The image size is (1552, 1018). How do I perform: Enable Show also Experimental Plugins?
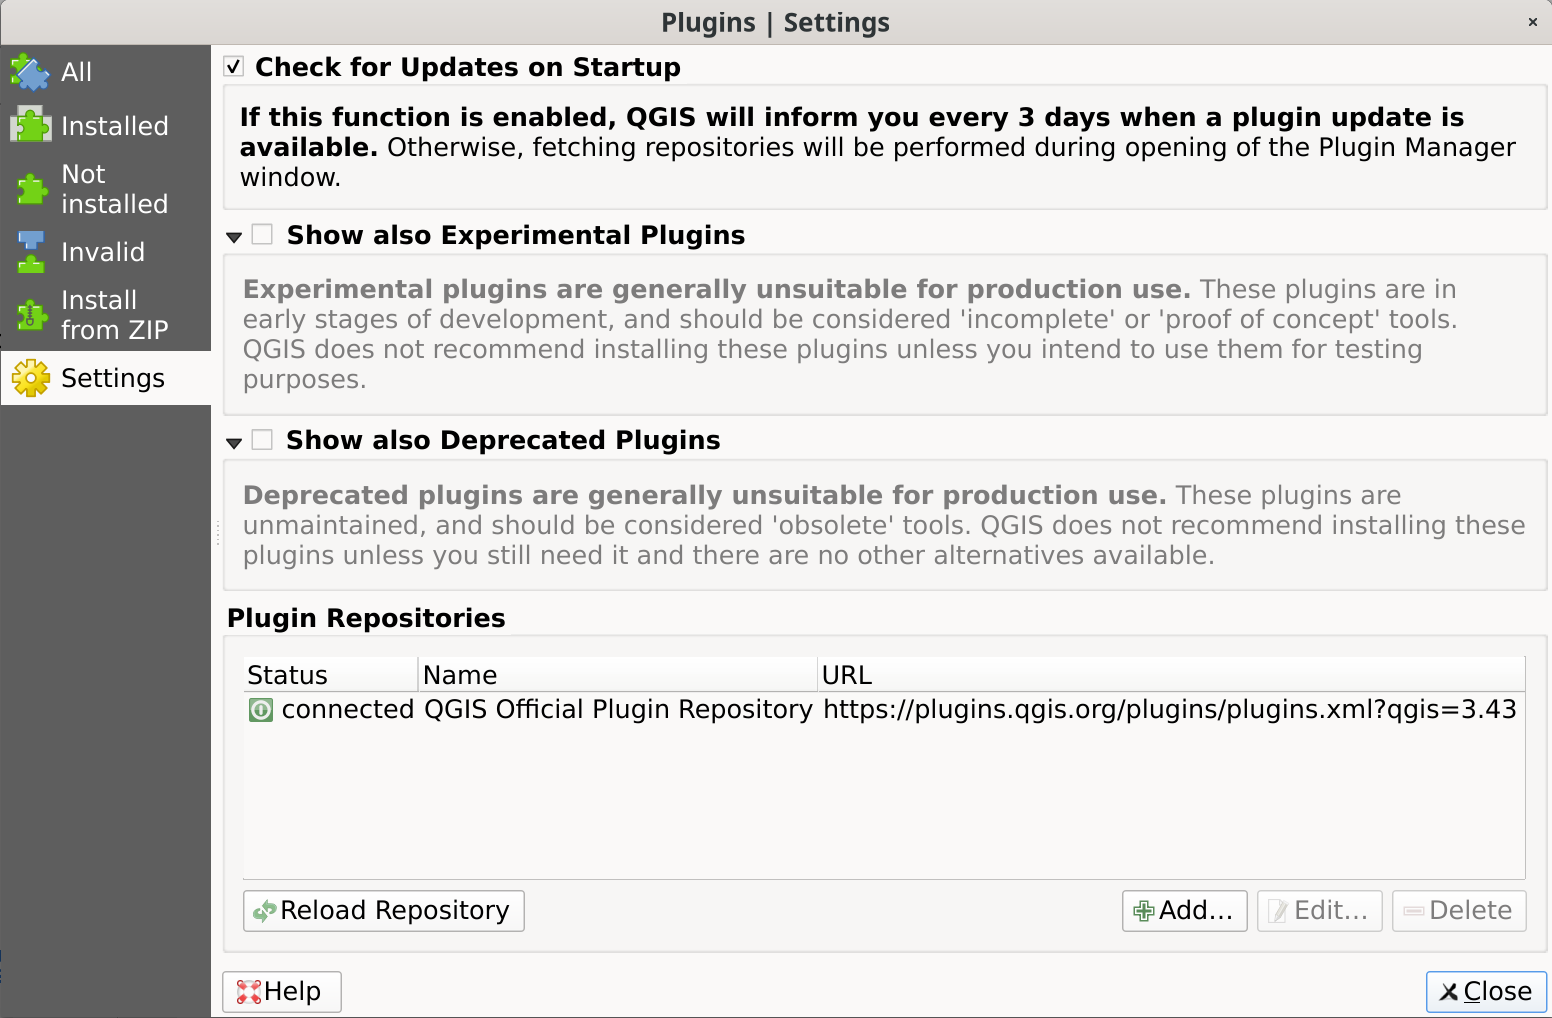[x=263, y=234]
